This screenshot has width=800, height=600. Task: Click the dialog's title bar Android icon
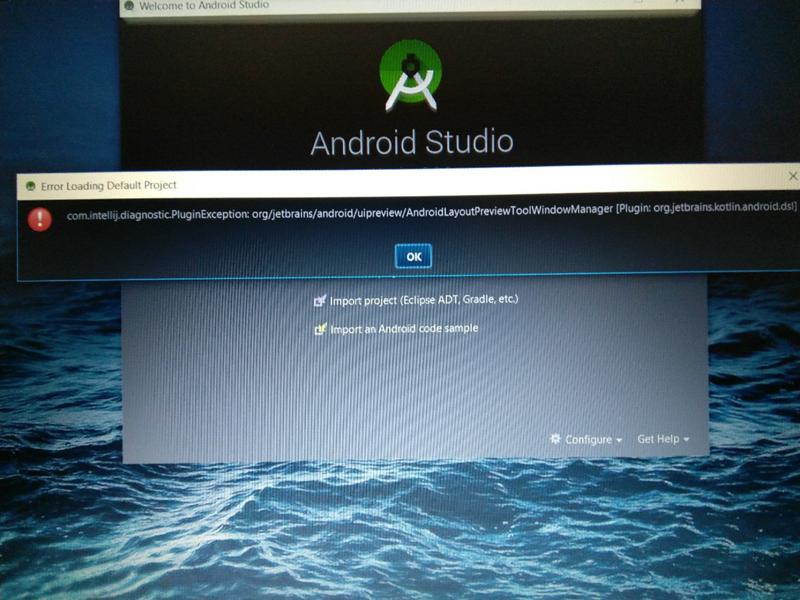point(31,186)
